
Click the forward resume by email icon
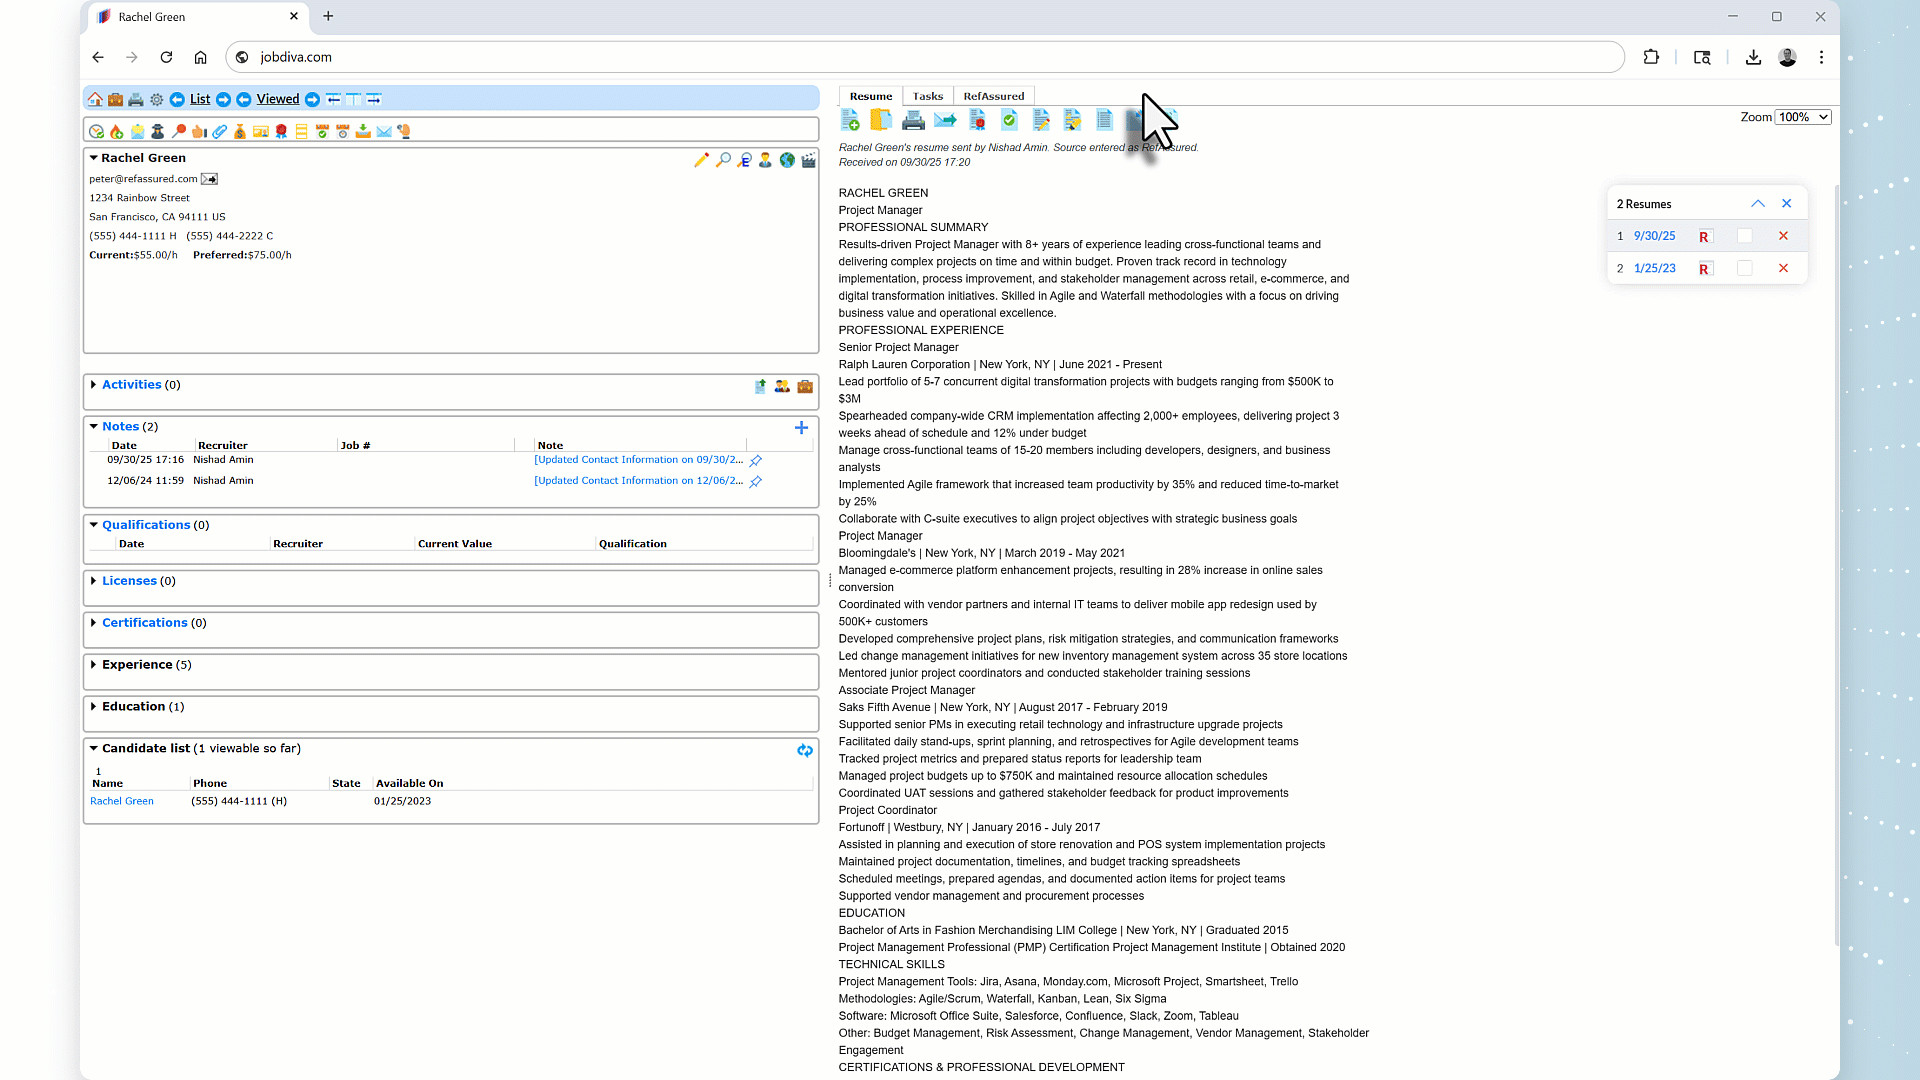945,121
